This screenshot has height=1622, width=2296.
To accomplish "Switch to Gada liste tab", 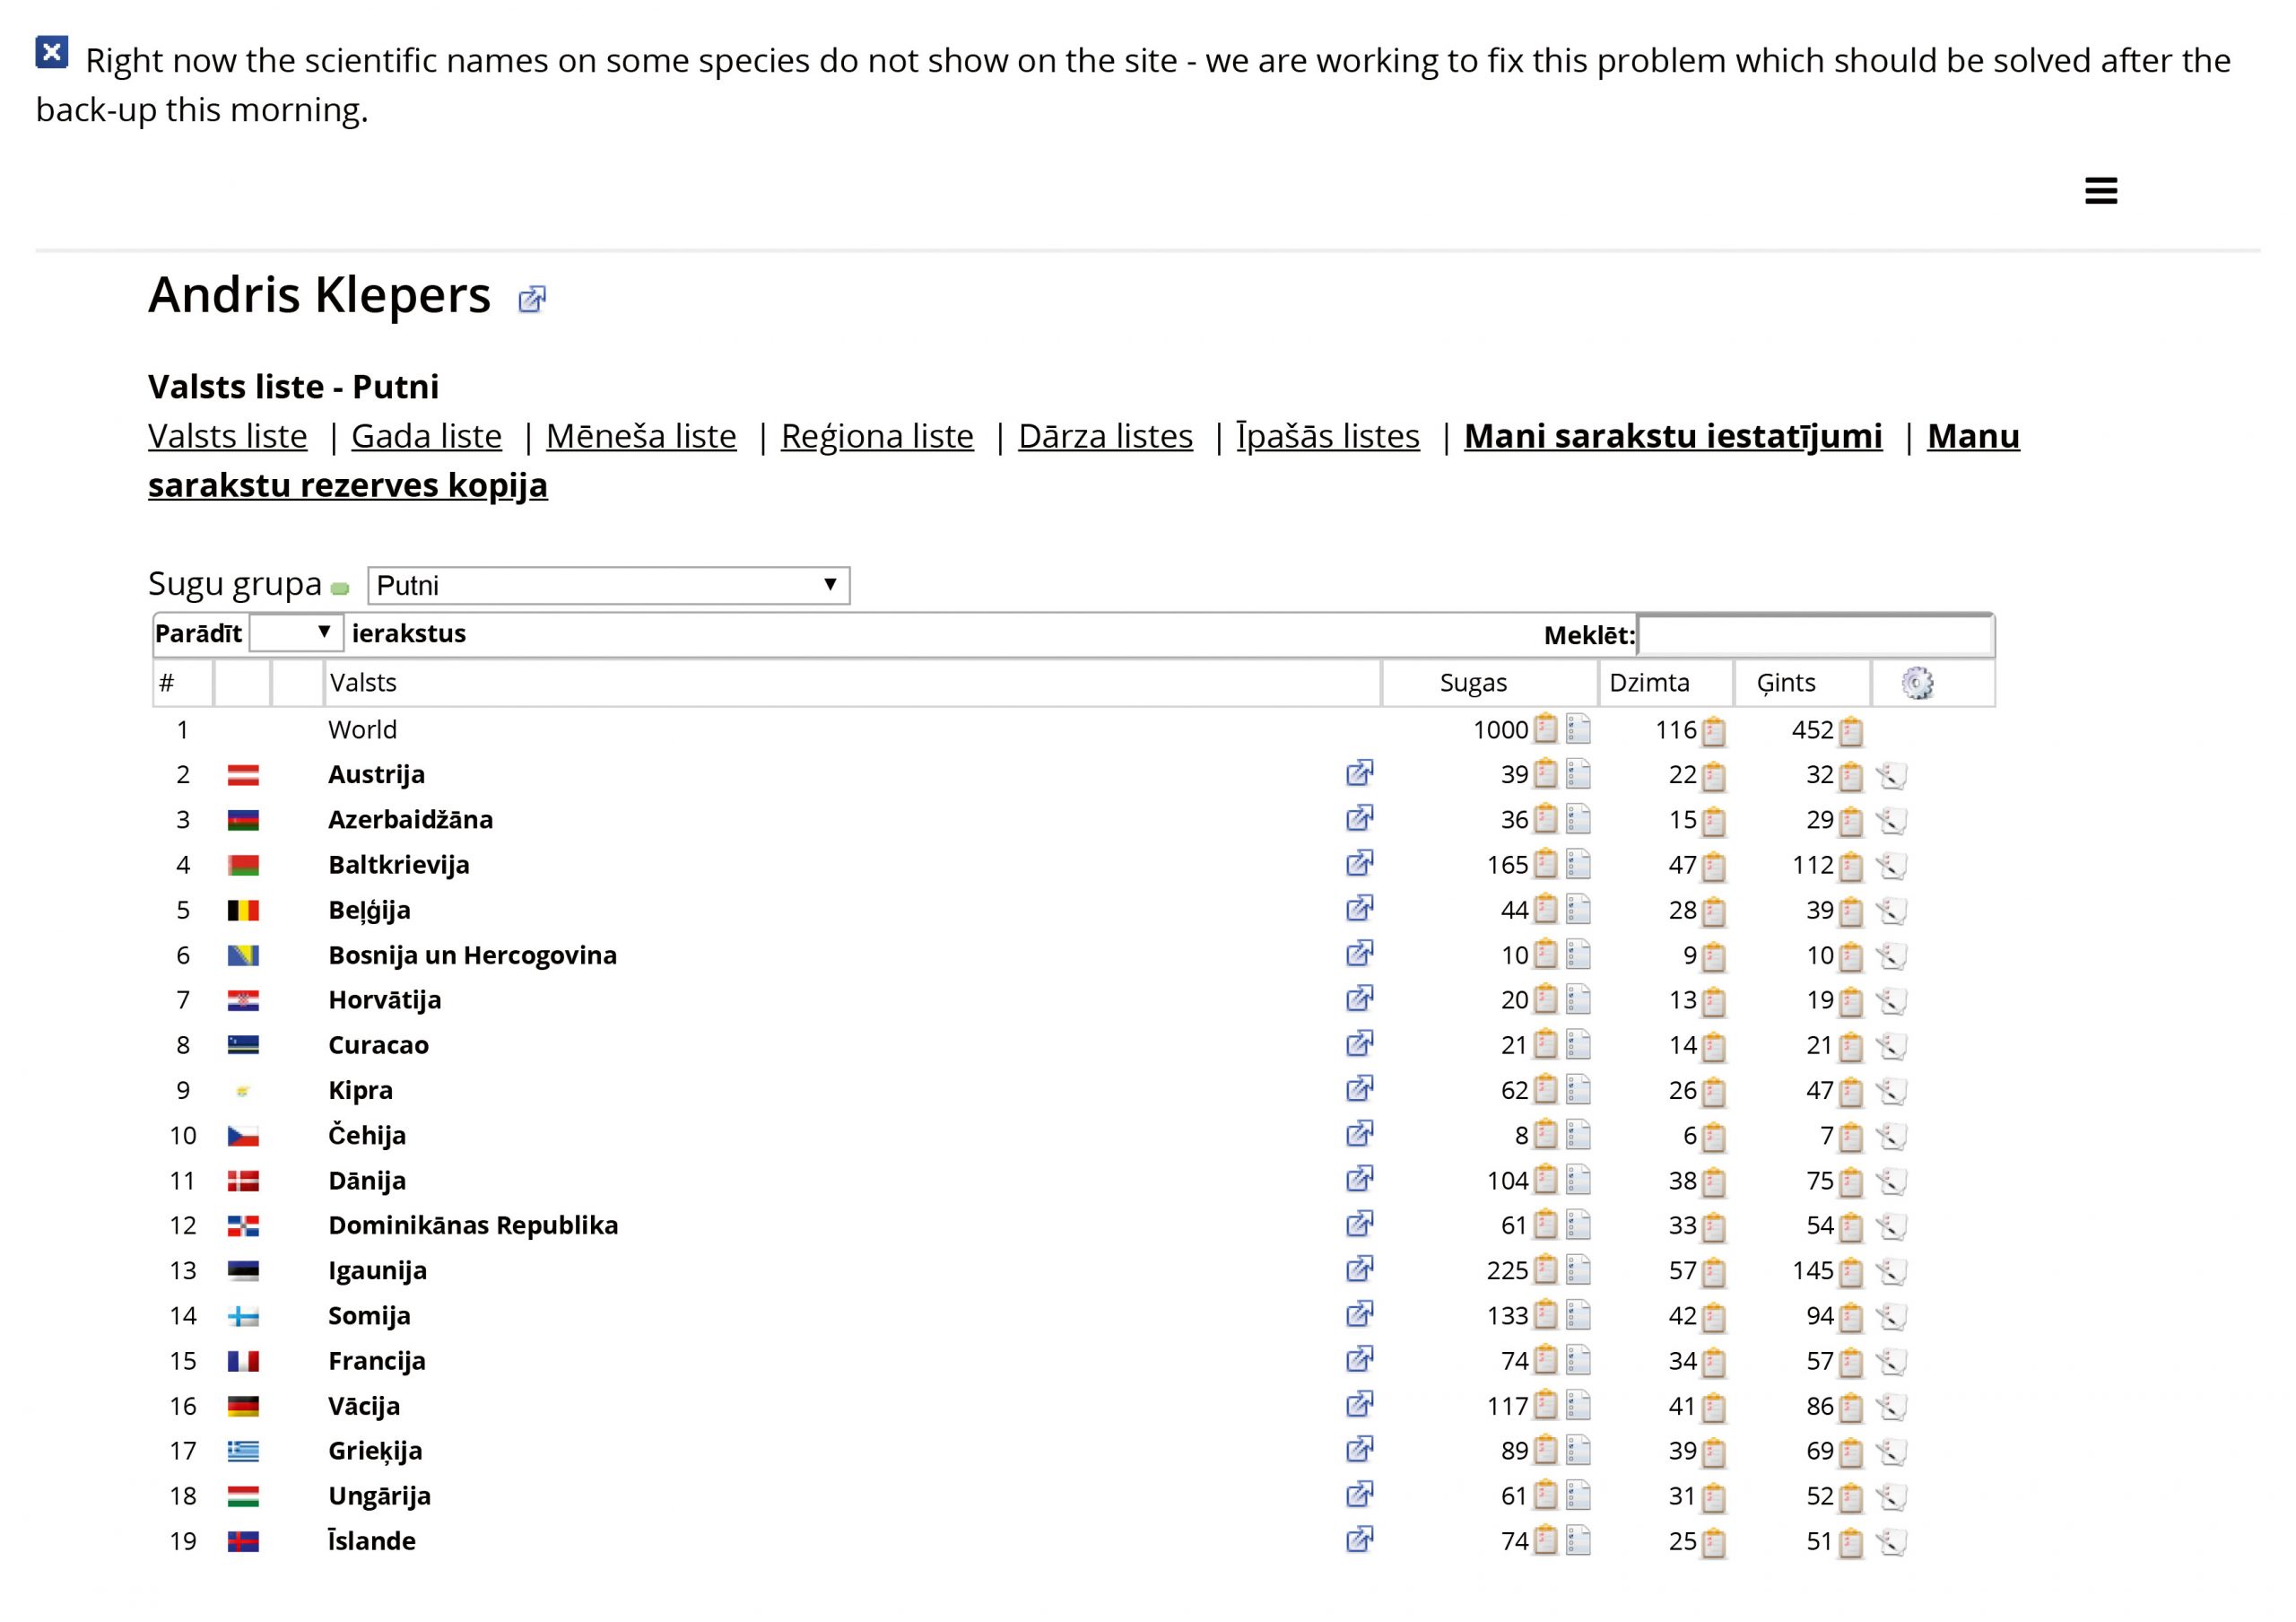I will [x=427, y=436].
